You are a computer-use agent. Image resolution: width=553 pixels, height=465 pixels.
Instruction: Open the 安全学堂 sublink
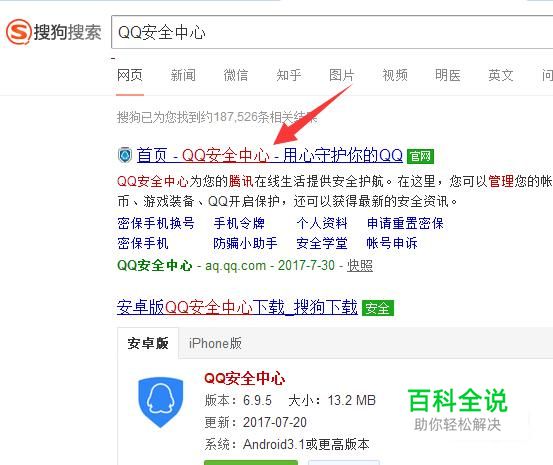click(322, 243)
